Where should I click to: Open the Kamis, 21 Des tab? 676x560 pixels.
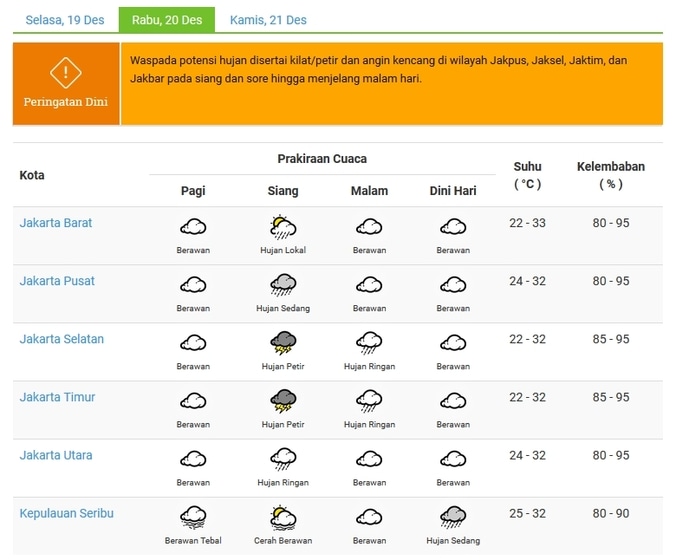pyautogui.click(x=268, y=20)
